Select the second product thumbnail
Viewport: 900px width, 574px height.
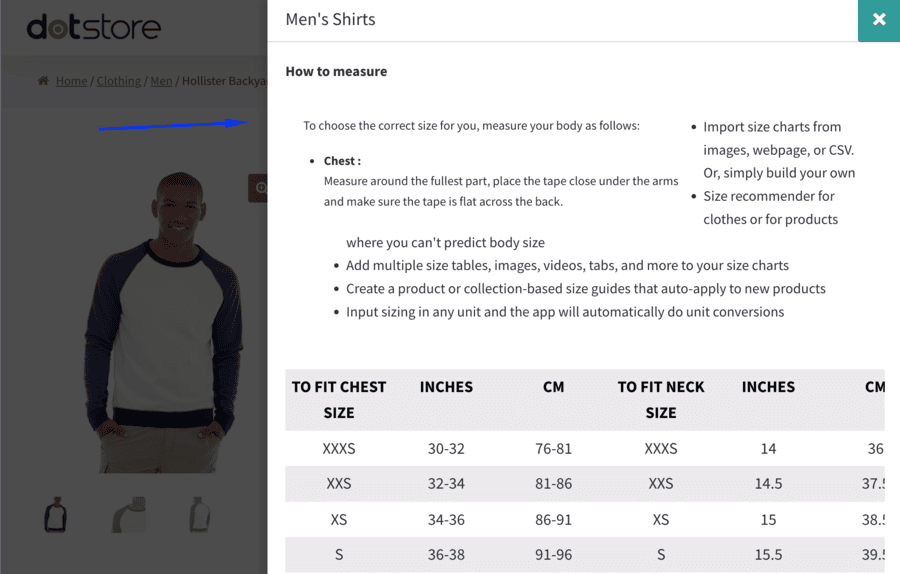click(x=129, y=514)
